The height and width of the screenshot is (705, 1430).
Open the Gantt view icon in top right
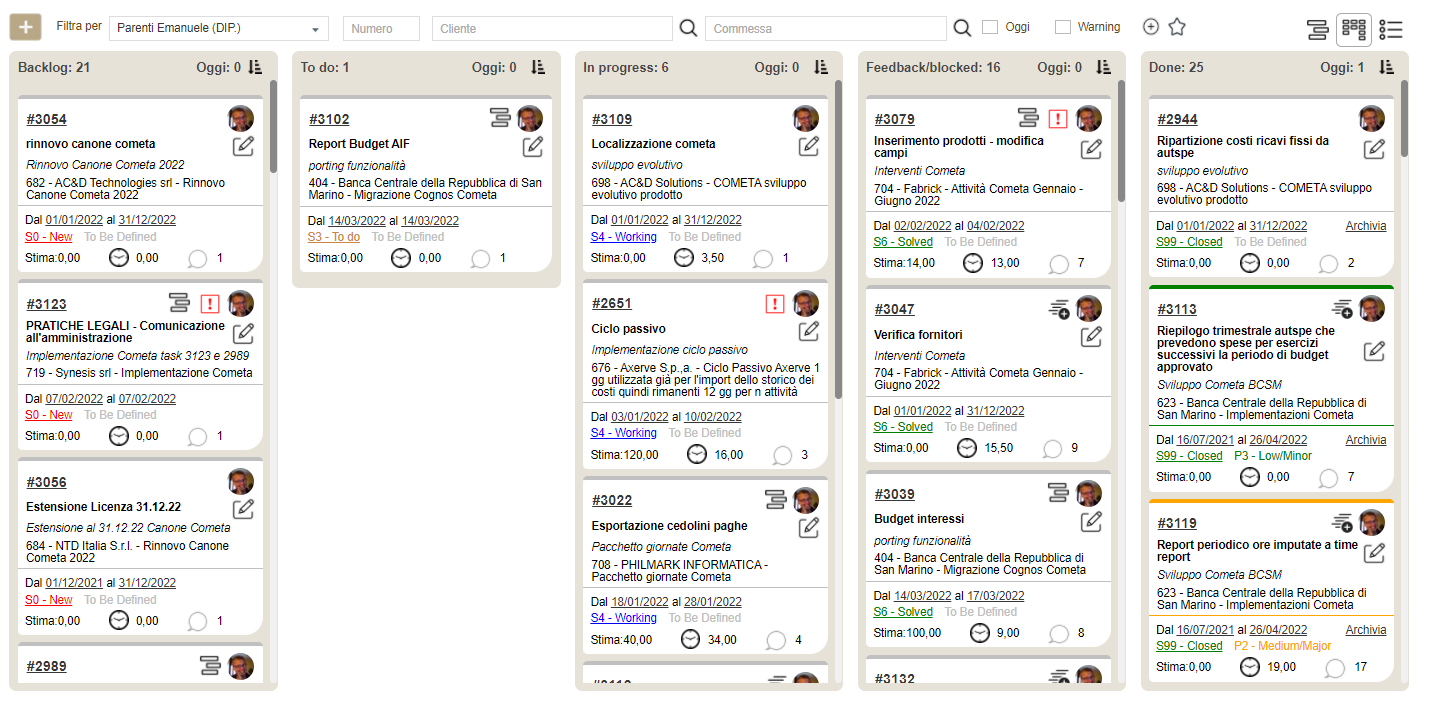[1317, 30]
